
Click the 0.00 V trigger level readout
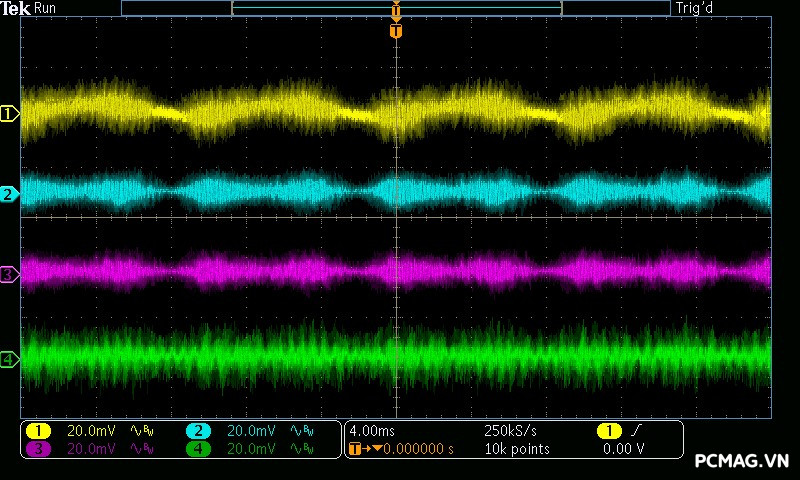(x=623, y=449)
